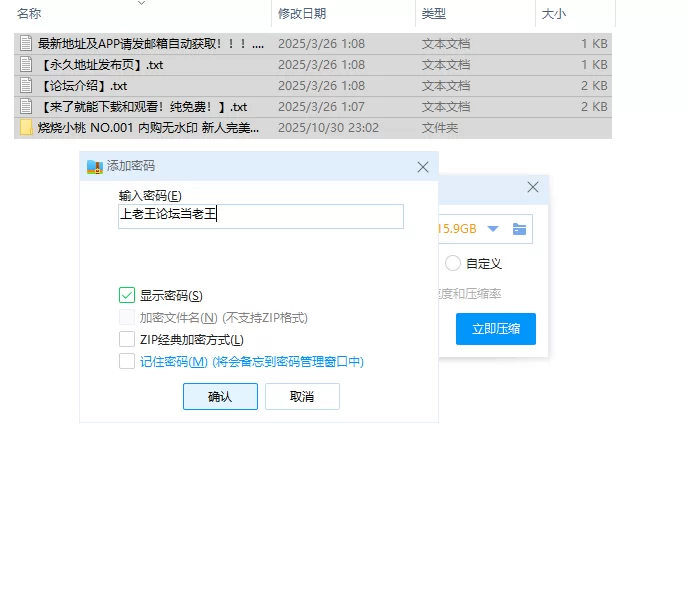Image resolution: width=688 pixels, height=615 pixels.
Task: Sort by the 大小 column header
Action: coord(554,14)
